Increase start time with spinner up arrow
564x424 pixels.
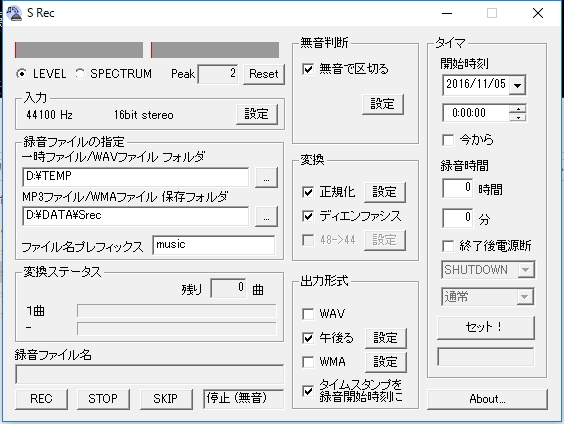point(518,109)
